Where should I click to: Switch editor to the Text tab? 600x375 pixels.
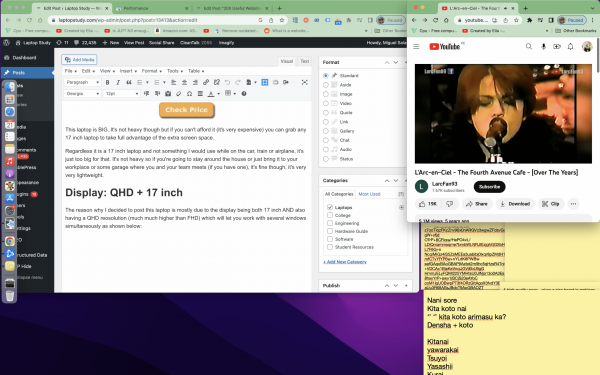(305, 61)
